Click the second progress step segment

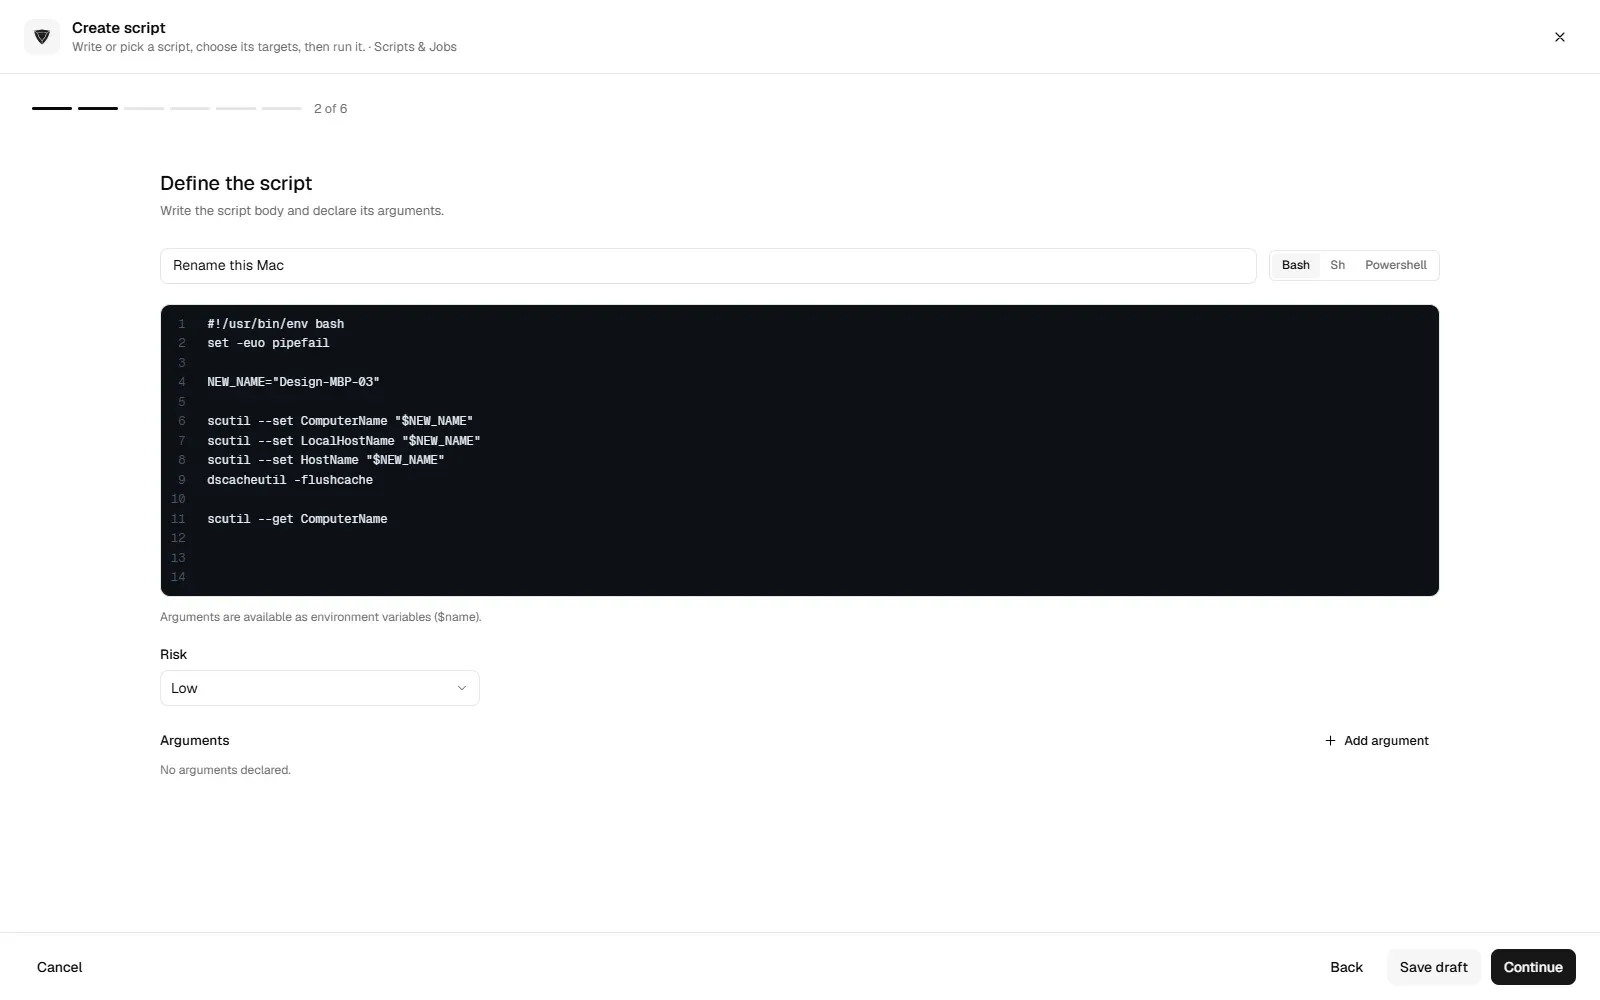(98, 108)
